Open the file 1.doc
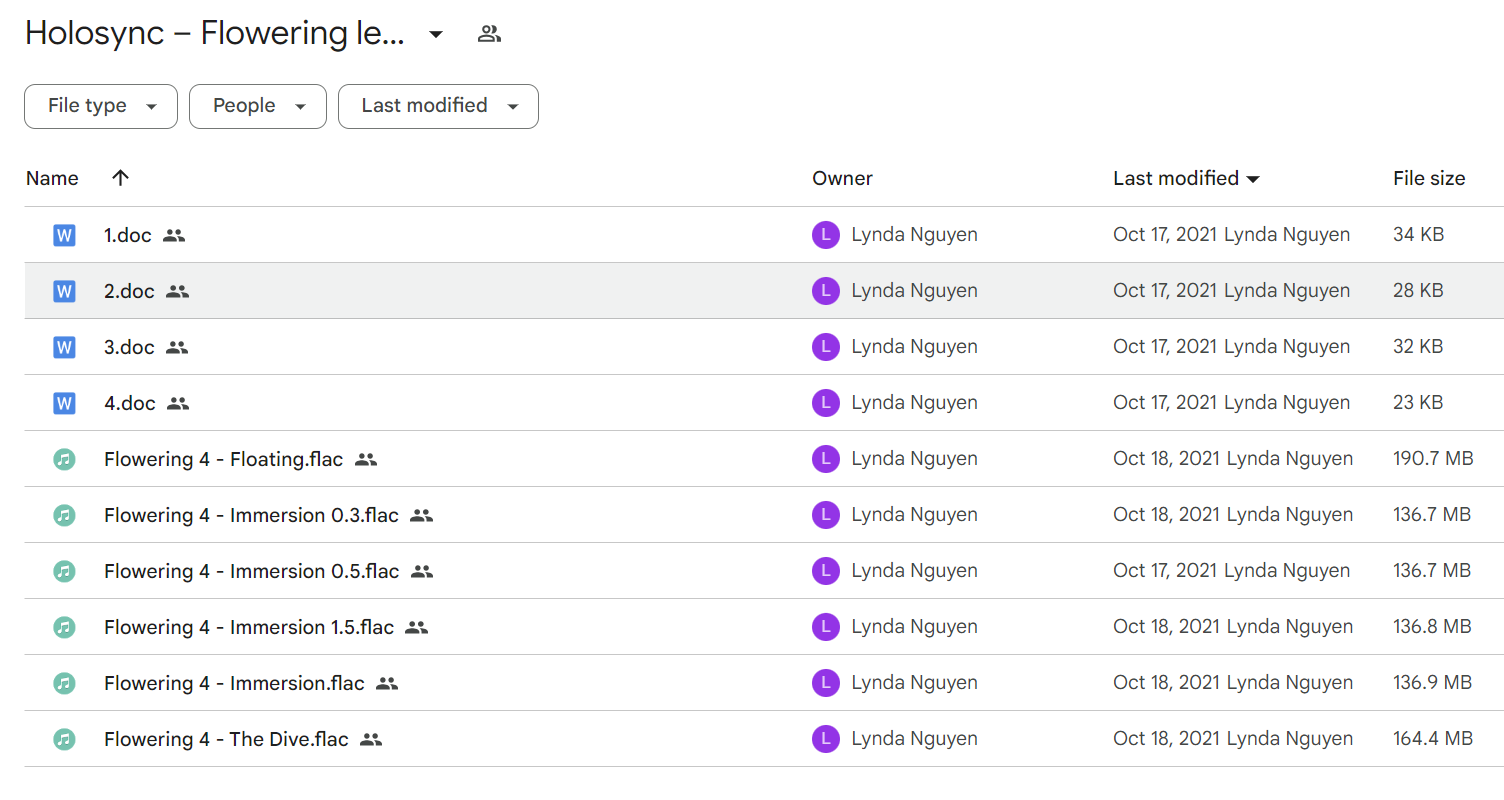 pos(127,236)
